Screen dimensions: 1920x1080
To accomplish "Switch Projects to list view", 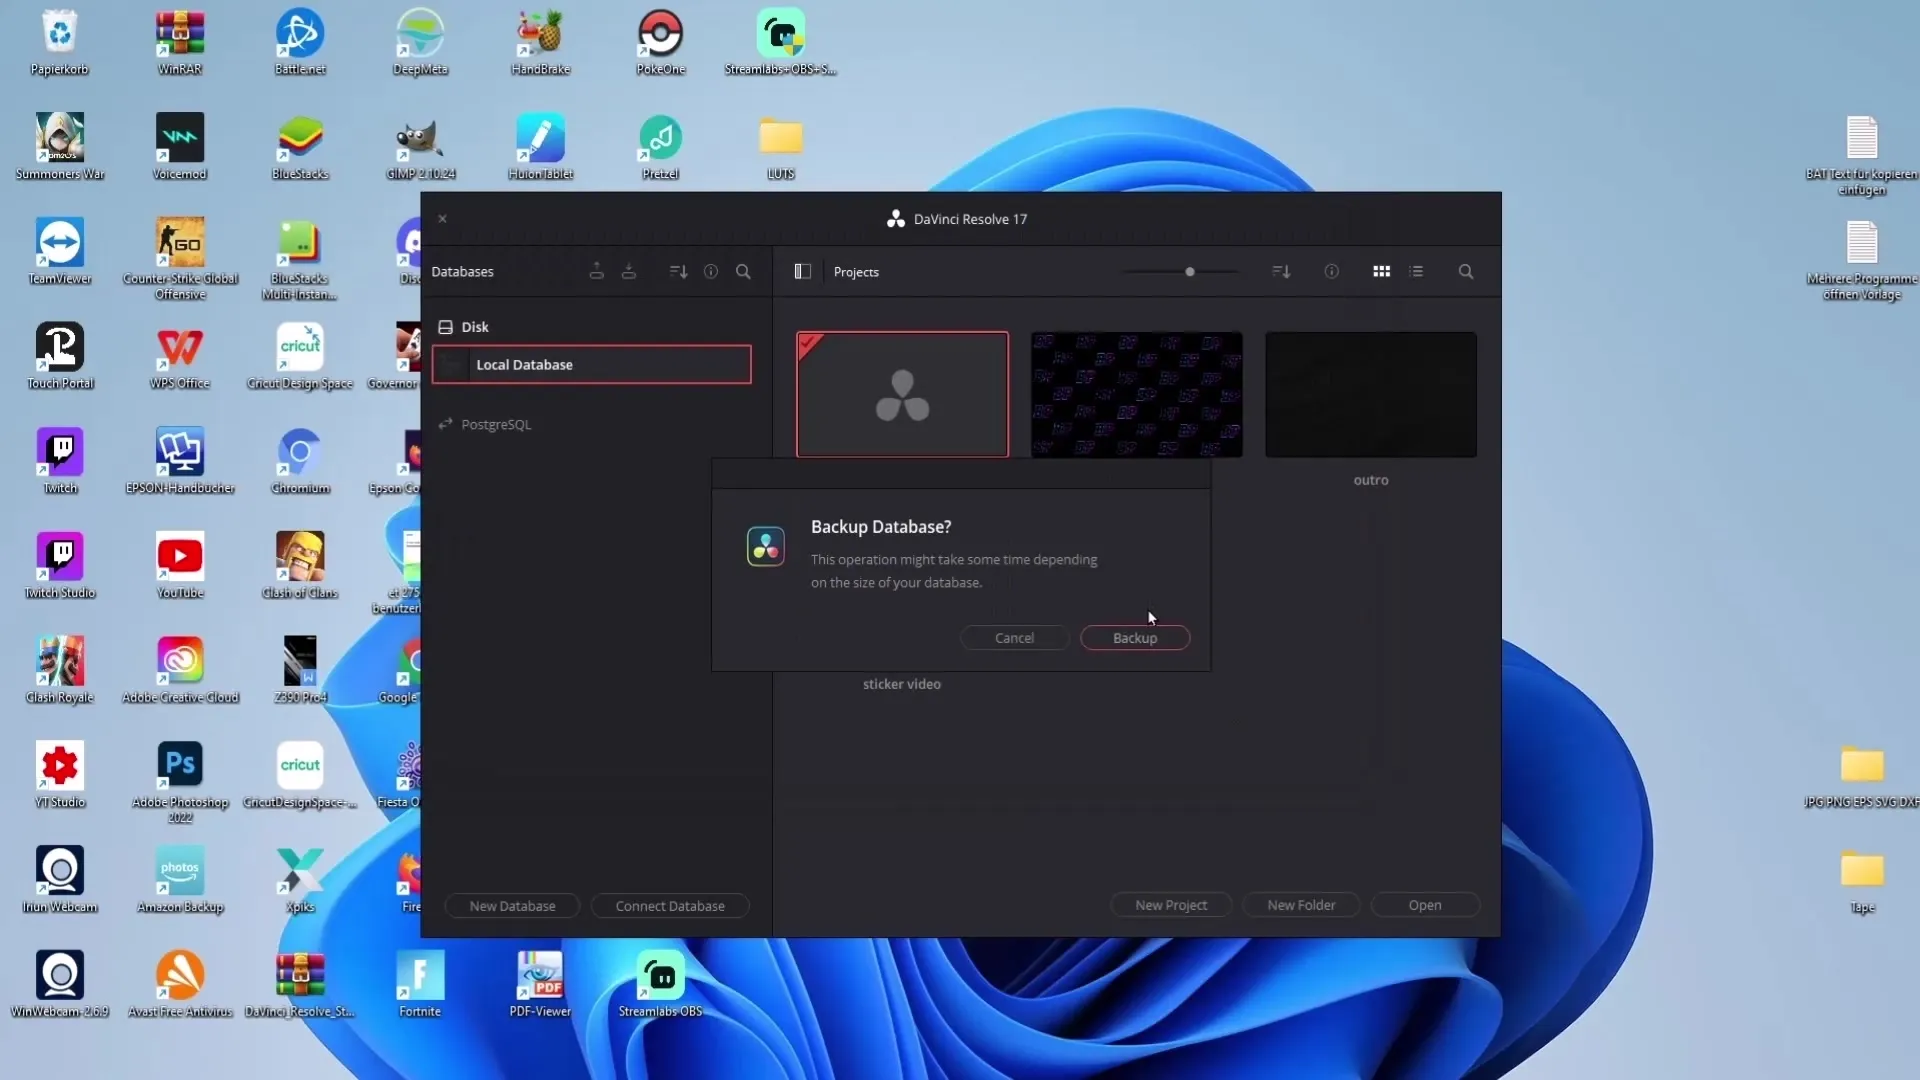I will pyautogui.click(x=1416, y=271).
